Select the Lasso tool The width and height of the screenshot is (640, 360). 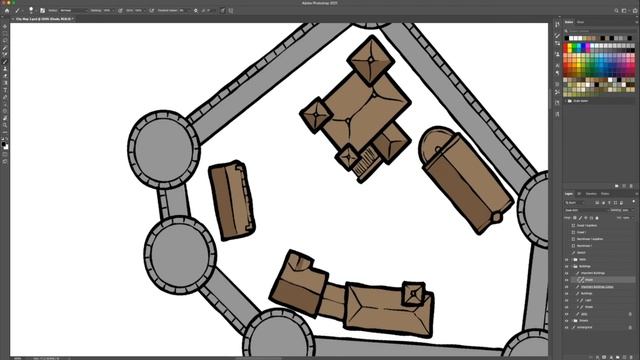coord(5,40)
